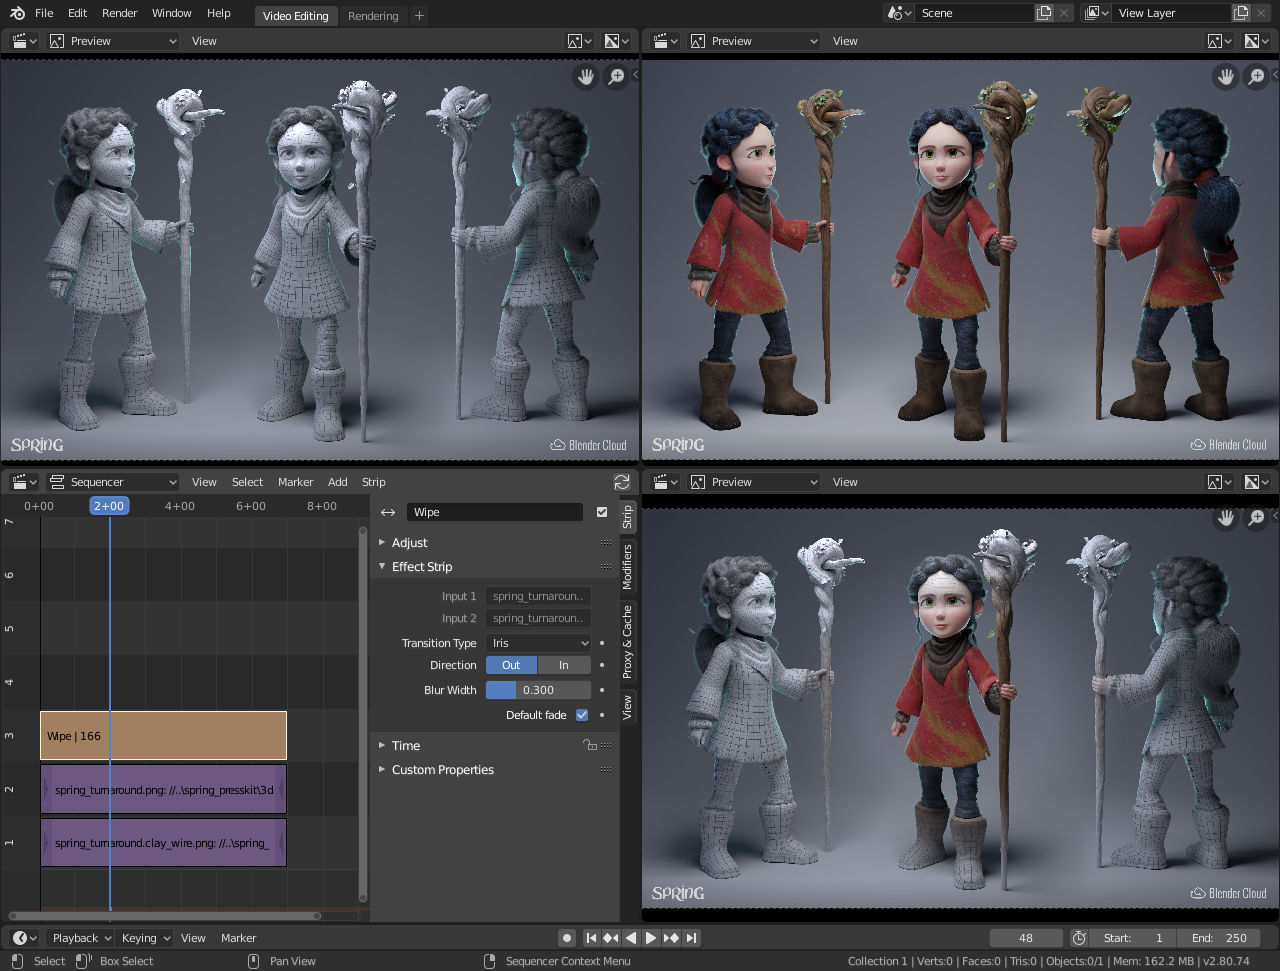Click the gizmos dropdown icon in the preview header
The height and width of the screenshot is (971, 1280).
pos(578,40)
